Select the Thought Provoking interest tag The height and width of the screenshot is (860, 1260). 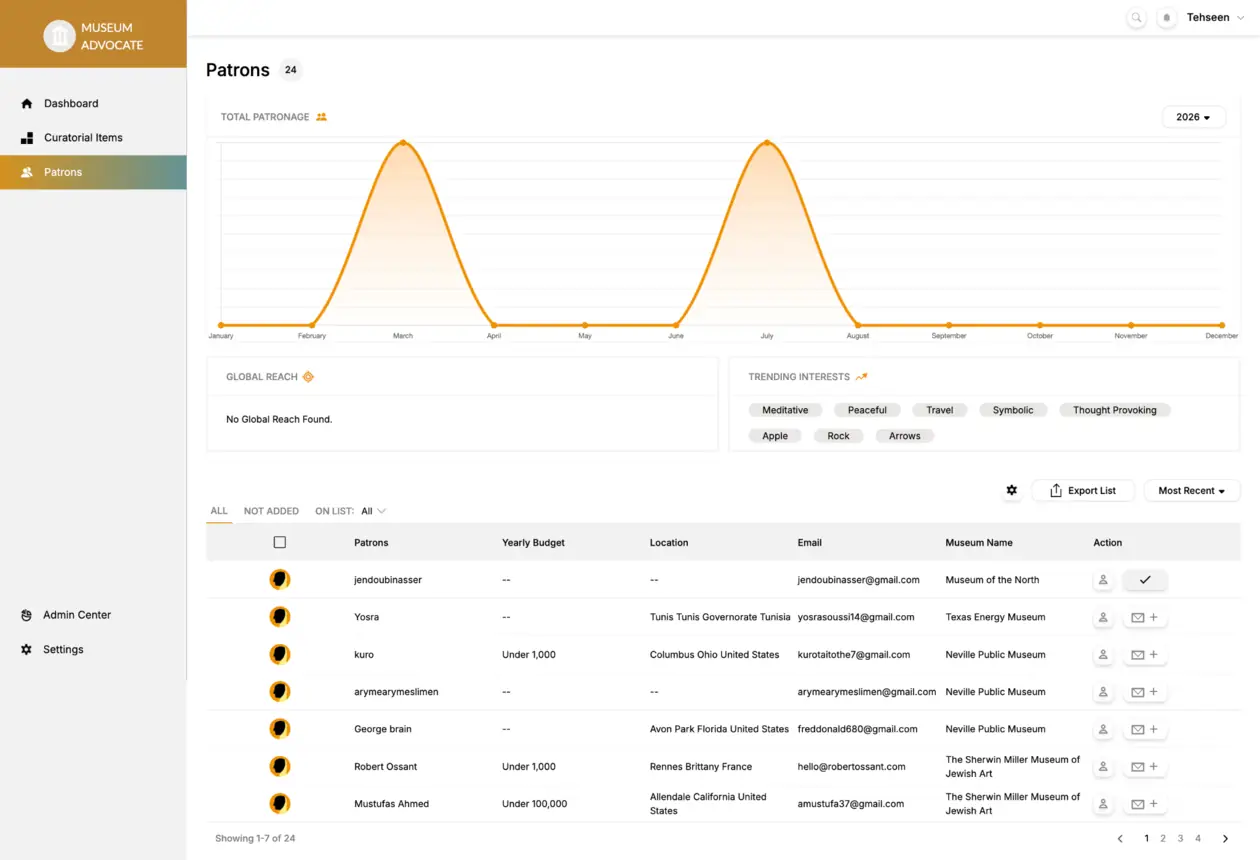1115,410
